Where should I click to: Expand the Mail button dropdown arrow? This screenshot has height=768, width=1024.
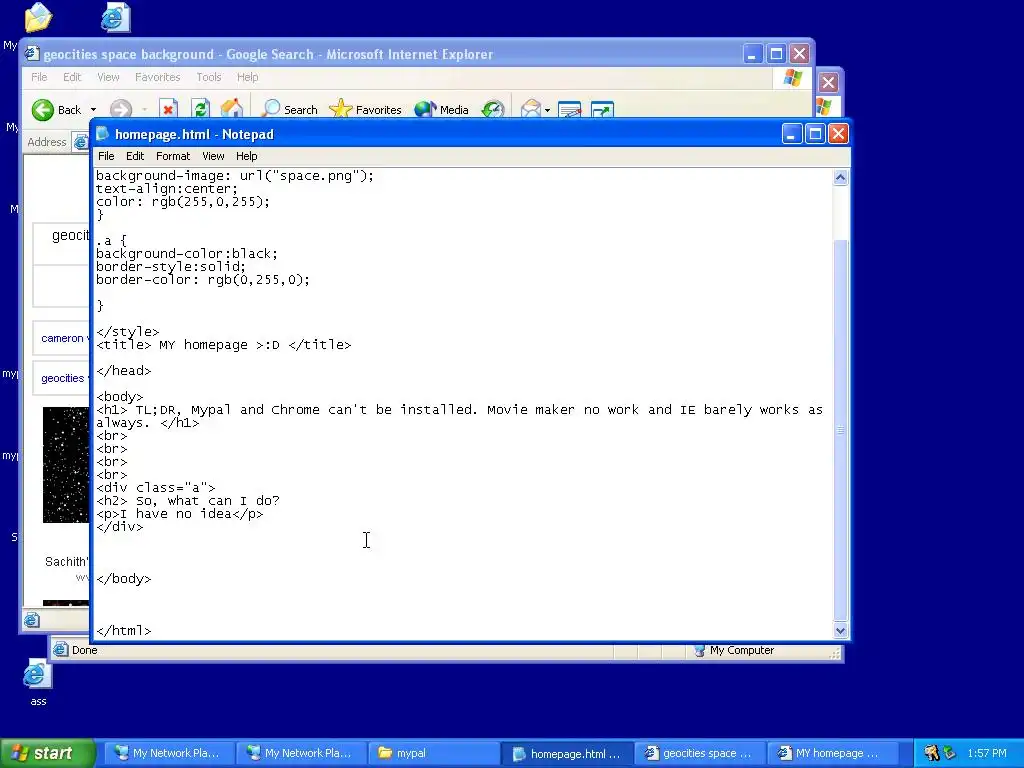(x=547, y=110)
